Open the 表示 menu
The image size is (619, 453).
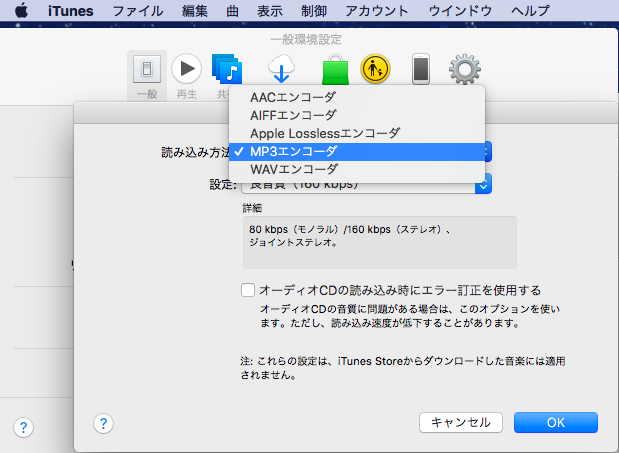[x=270, y=11]
